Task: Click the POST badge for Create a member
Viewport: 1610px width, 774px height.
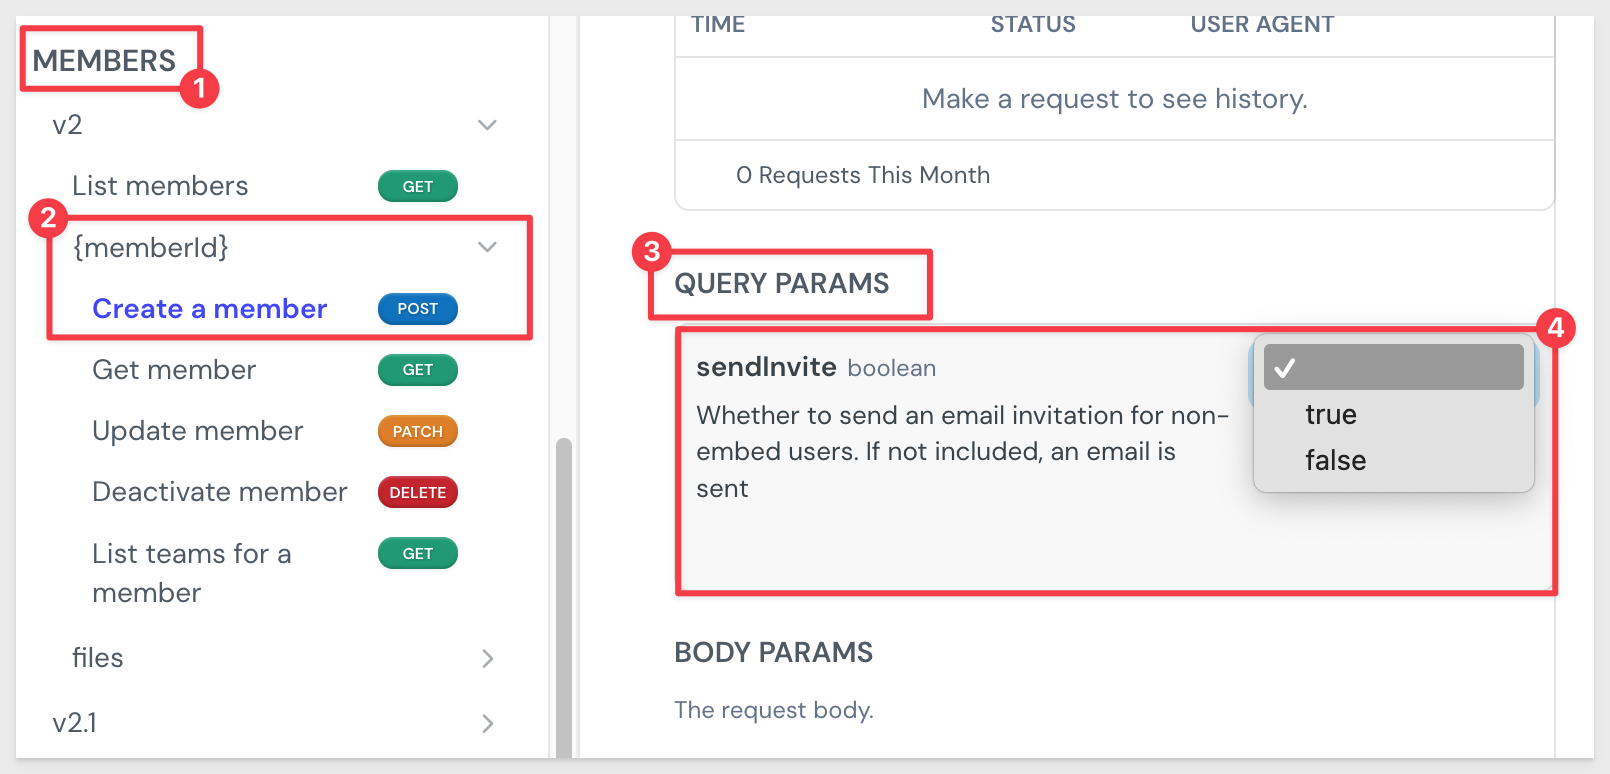Action: 417,309
